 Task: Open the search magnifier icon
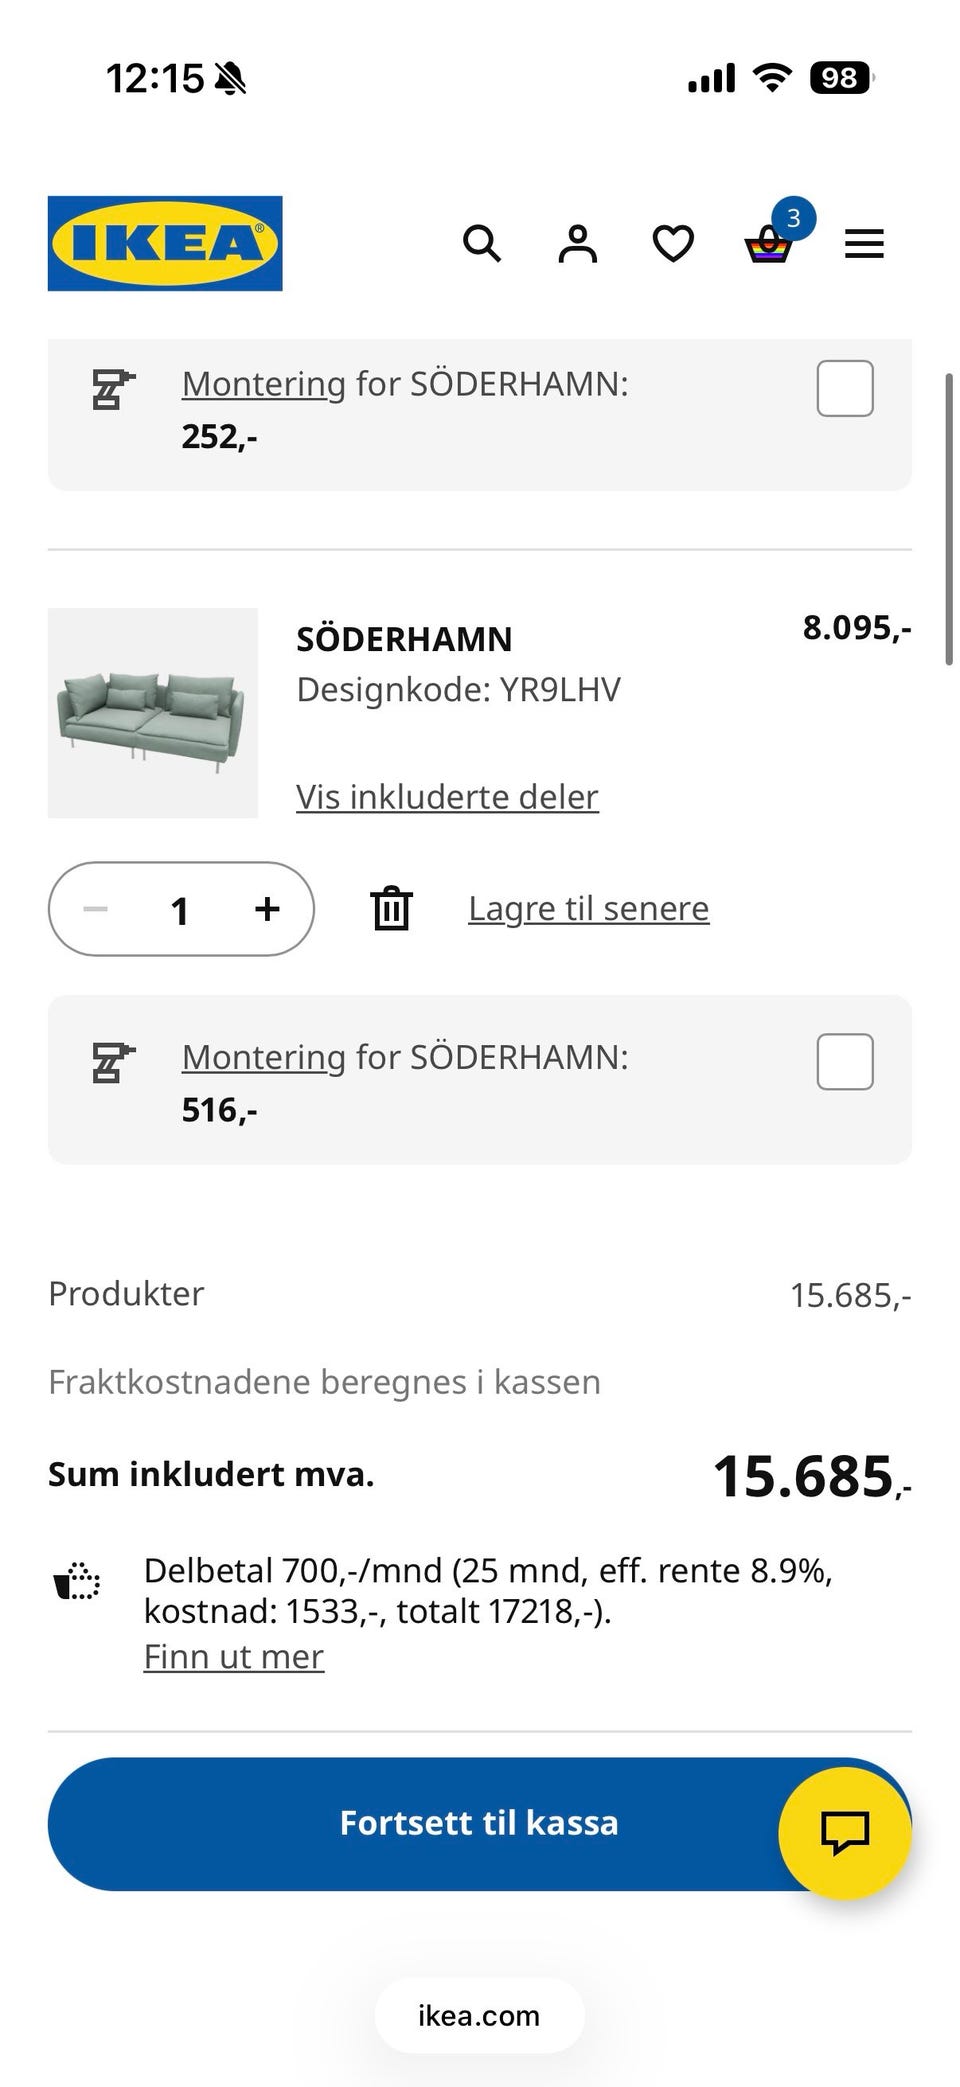coord(481,243)
